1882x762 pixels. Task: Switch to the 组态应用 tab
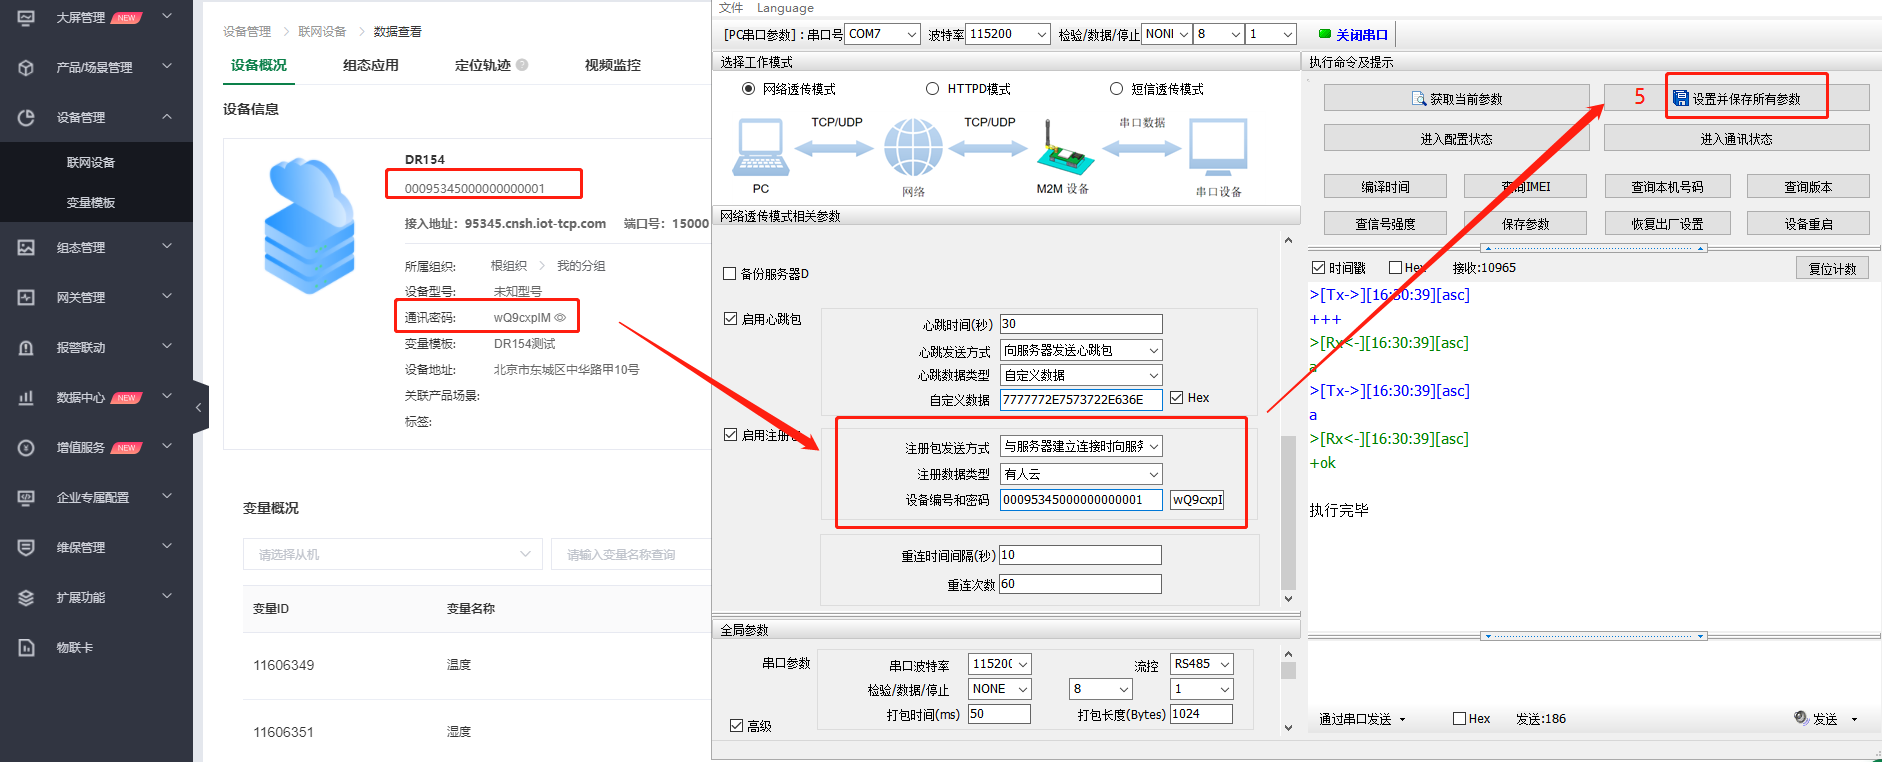370,65
